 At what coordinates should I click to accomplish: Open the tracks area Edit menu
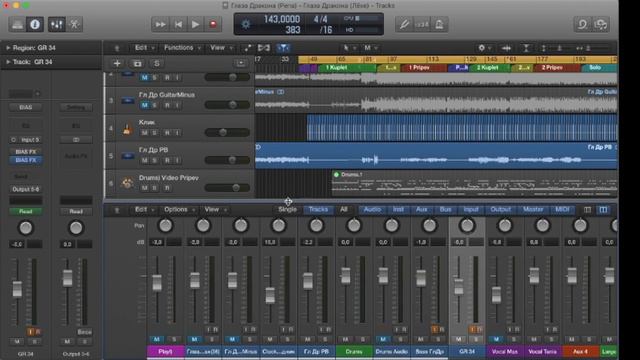coord(144,48)
